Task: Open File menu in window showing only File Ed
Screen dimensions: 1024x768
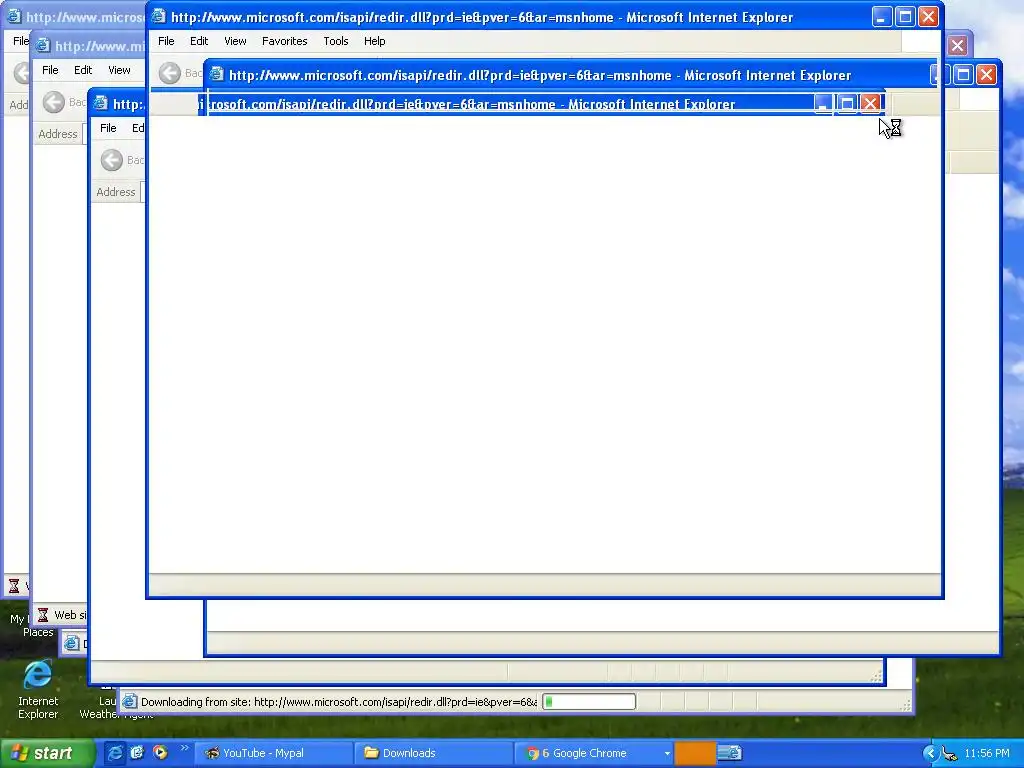Action: coord(108,128)
